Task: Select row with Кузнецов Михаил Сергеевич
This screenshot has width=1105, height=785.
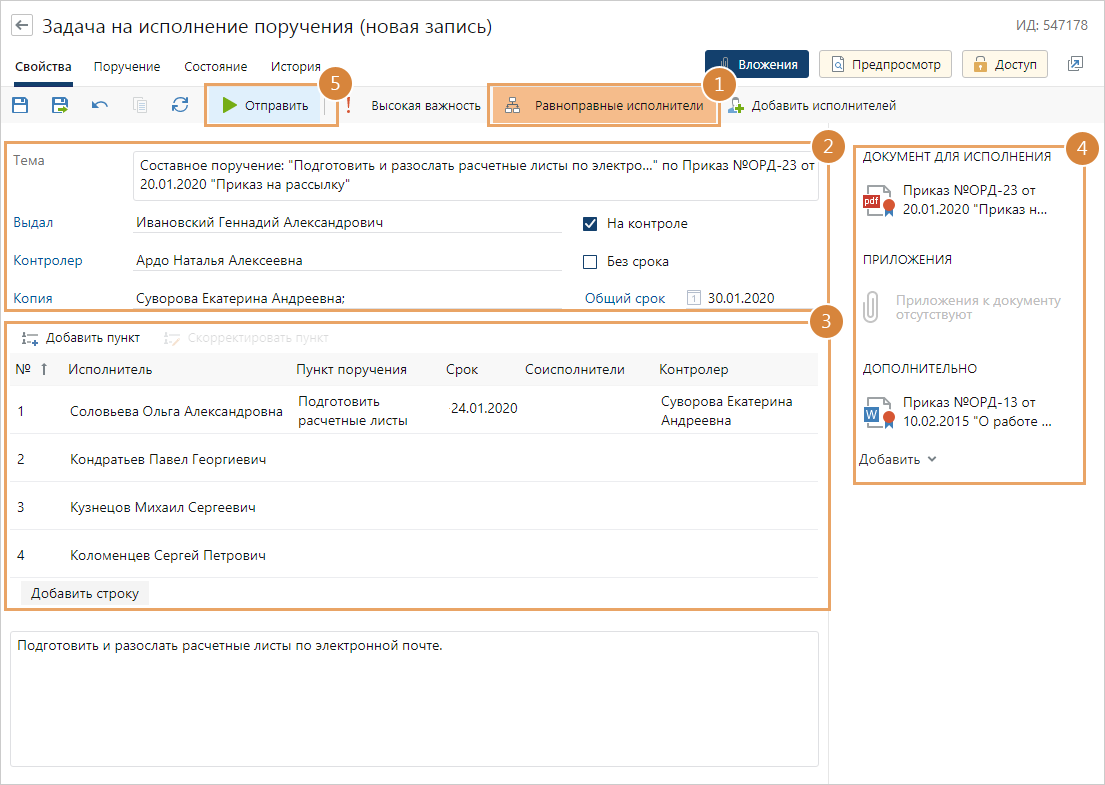Action: [163, 507]
